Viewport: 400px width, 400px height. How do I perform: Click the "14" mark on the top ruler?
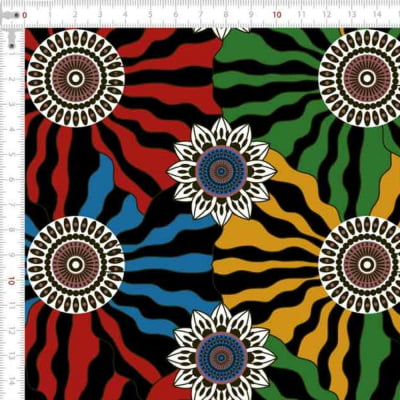377,15
